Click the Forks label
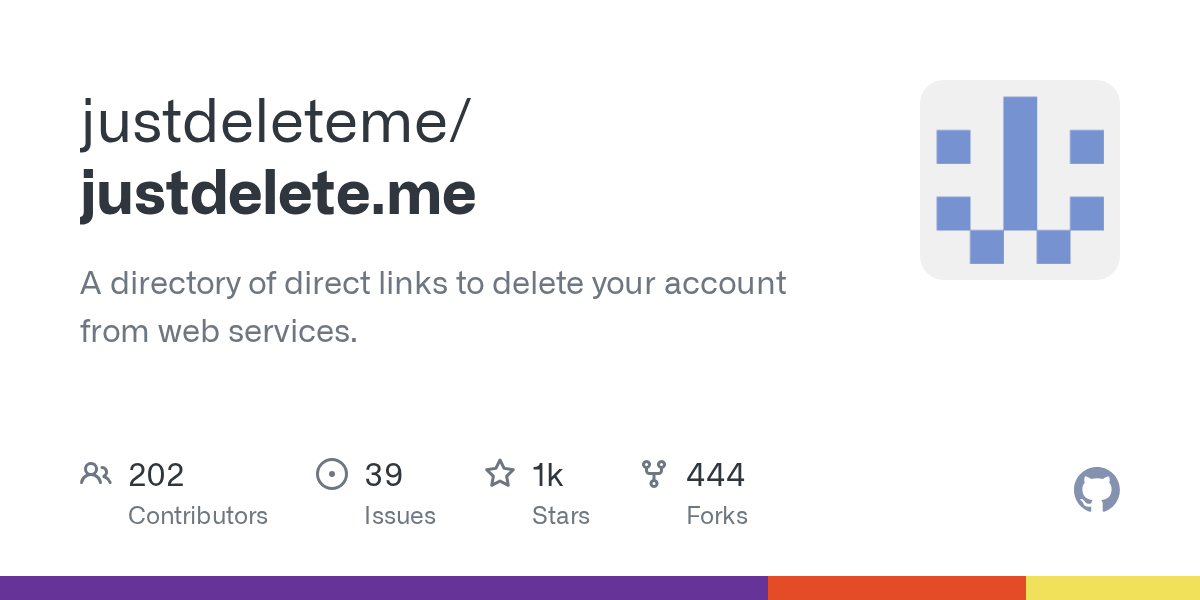 click(x=717, y=516)
